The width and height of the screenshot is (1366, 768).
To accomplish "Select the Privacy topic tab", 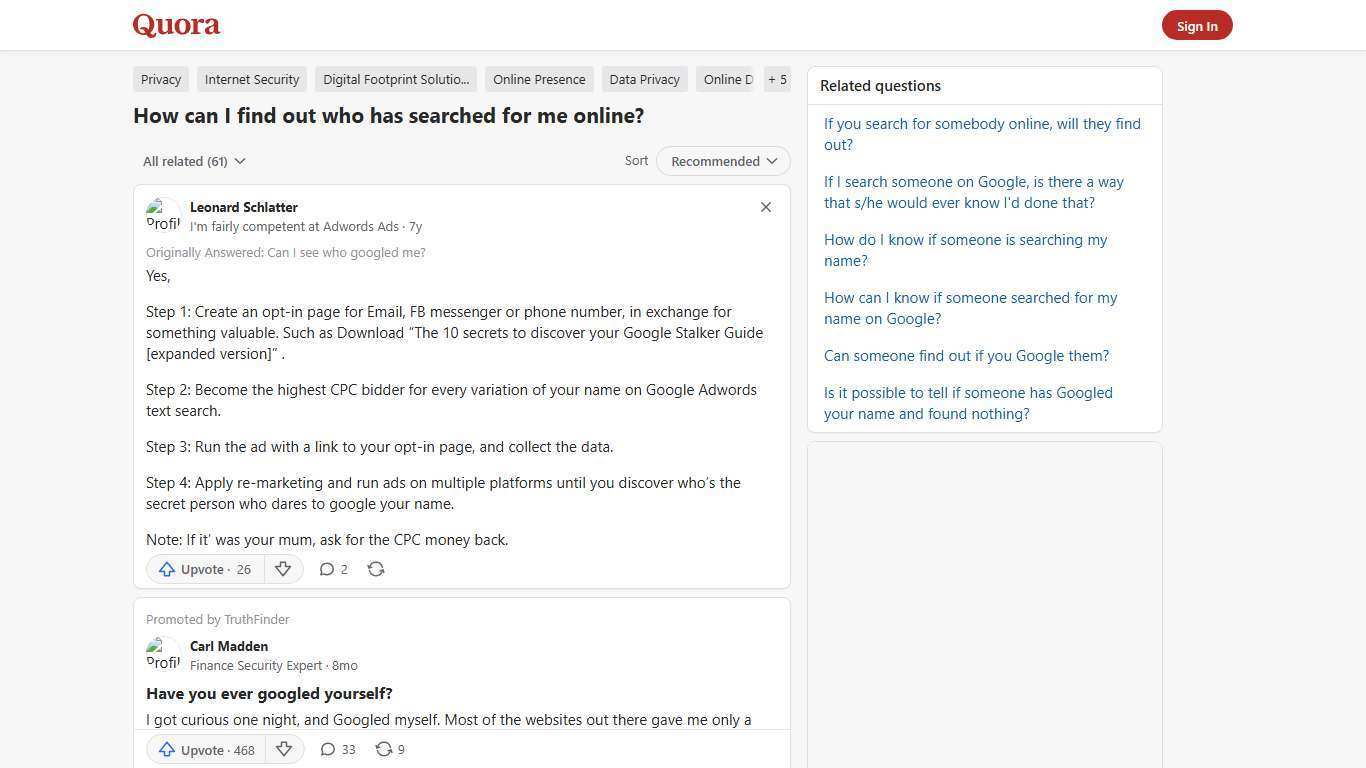I will coord(160,79).
